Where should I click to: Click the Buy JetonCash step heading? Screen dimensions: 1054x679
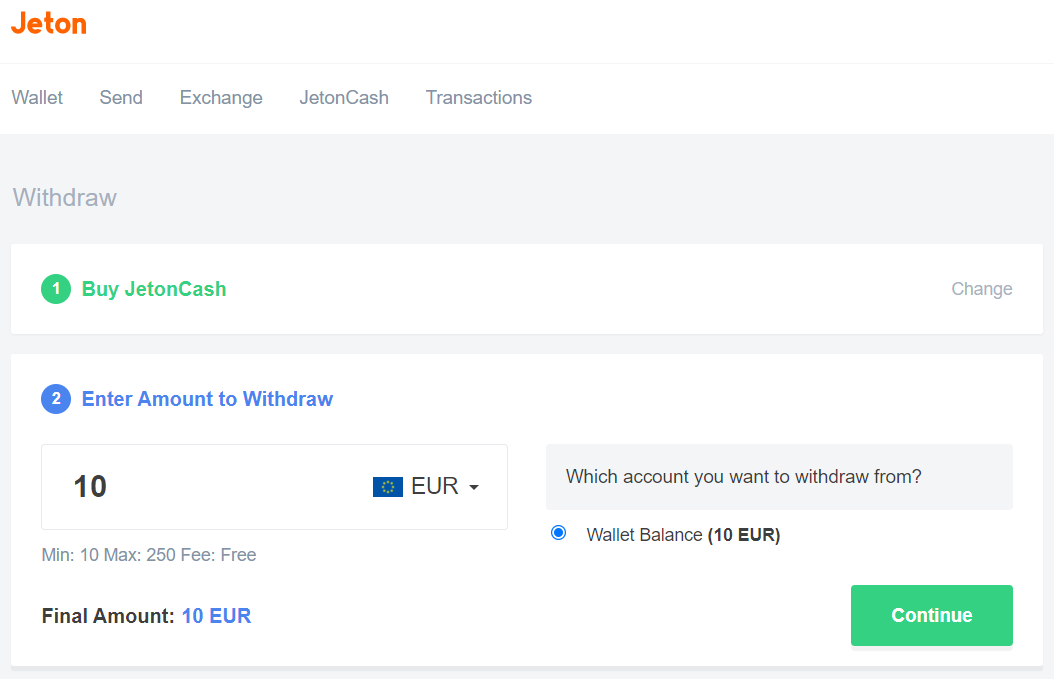click(154, 289)
